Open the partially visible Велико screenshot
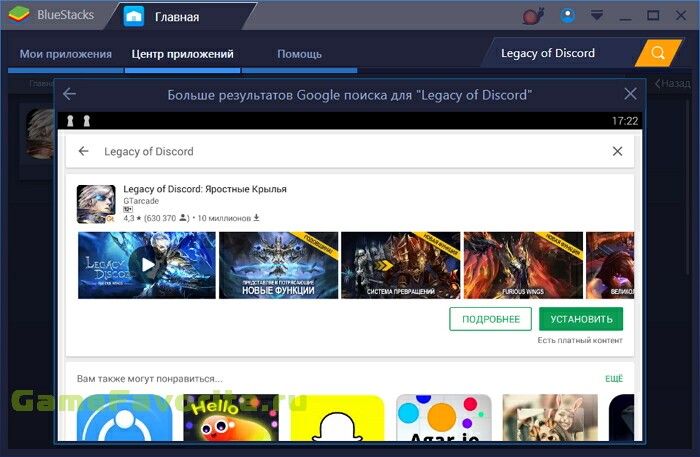Image resolution: width=700 pixels, height=457 pixels. (x=610, y=265)
